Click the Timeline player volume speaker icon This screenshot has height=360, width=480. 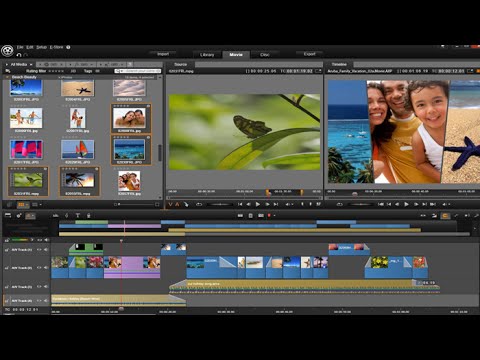point(444,204)
